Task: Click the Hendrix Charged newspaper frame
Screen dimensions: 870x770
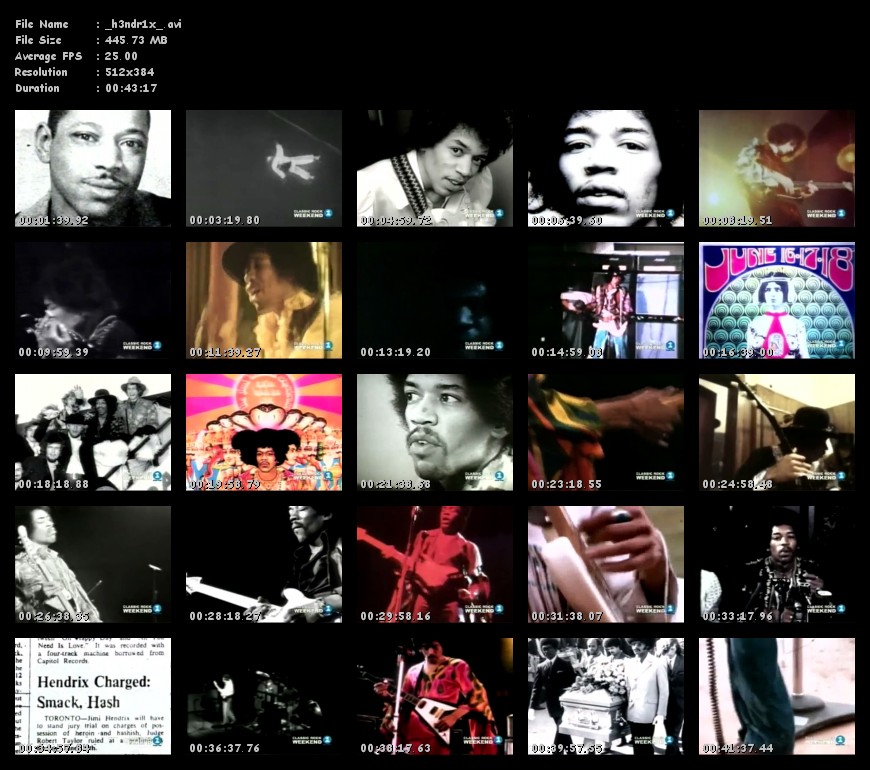Action: tap(93, 696)
